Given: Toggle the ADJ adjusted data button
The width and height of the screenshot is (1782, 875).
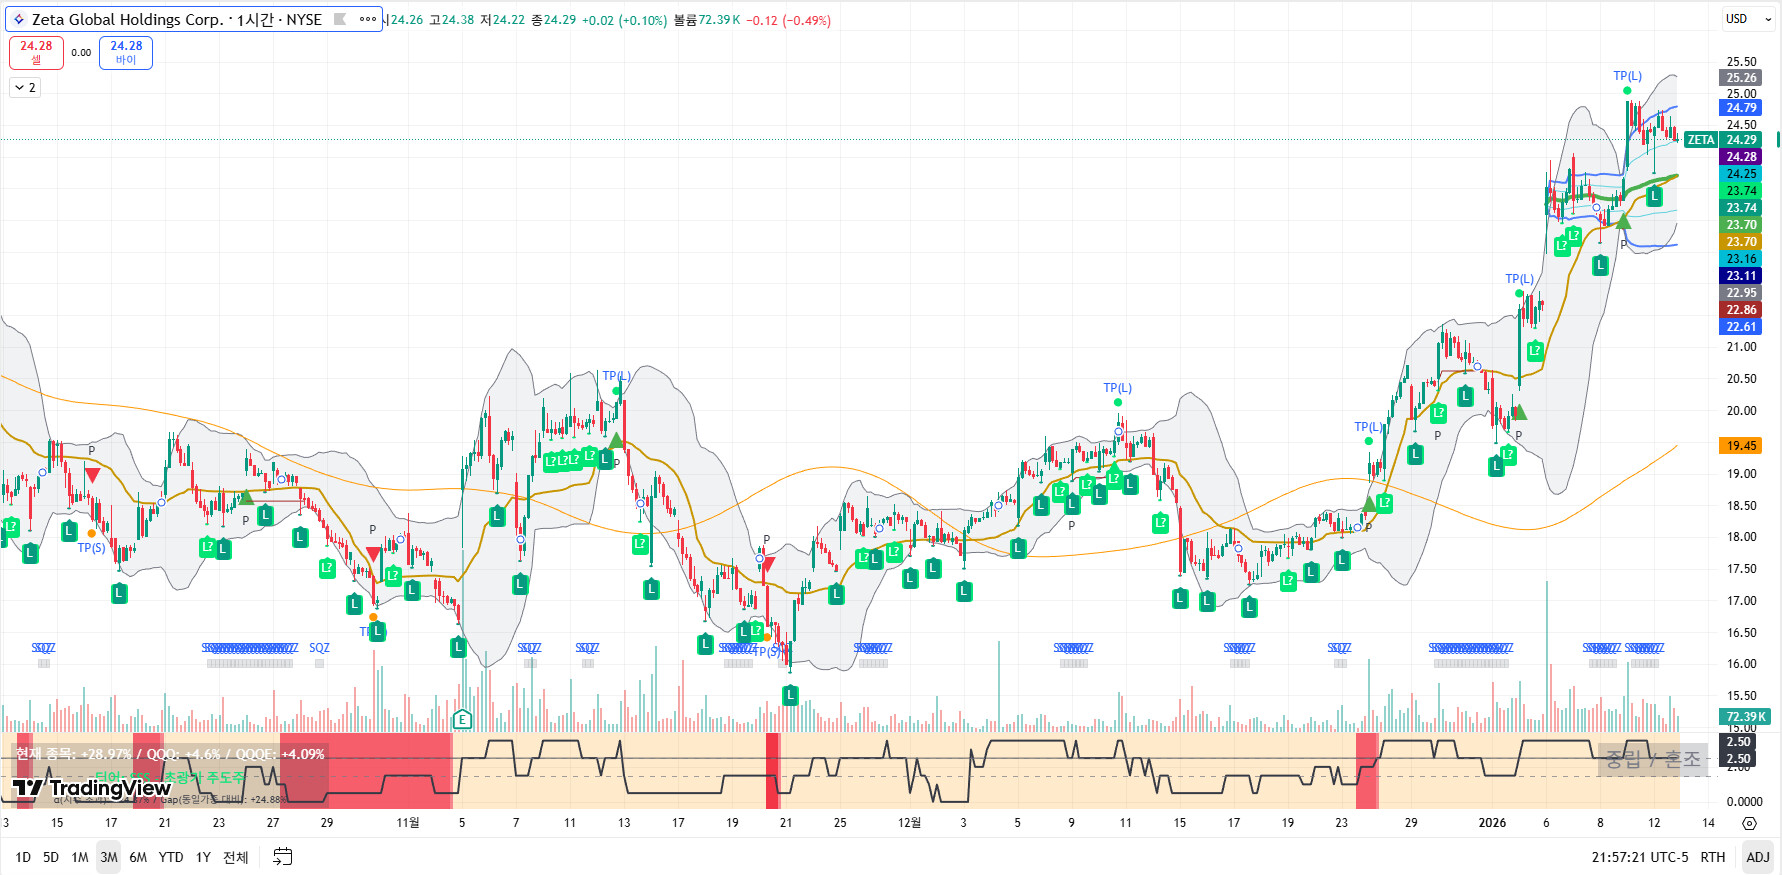Looking at the screenshot, I should click(1757, 857).
